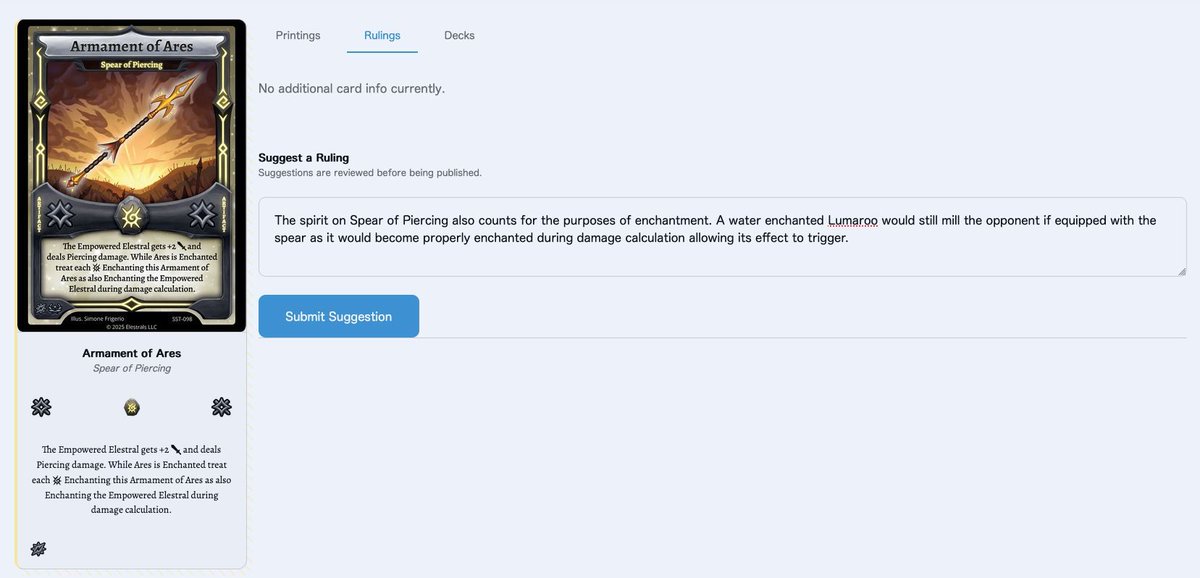The height and width of the screenshot is (578, 1200).
Task: Click 'Suggestions are reviewed before being published.' note
Action: click(370, 173)
